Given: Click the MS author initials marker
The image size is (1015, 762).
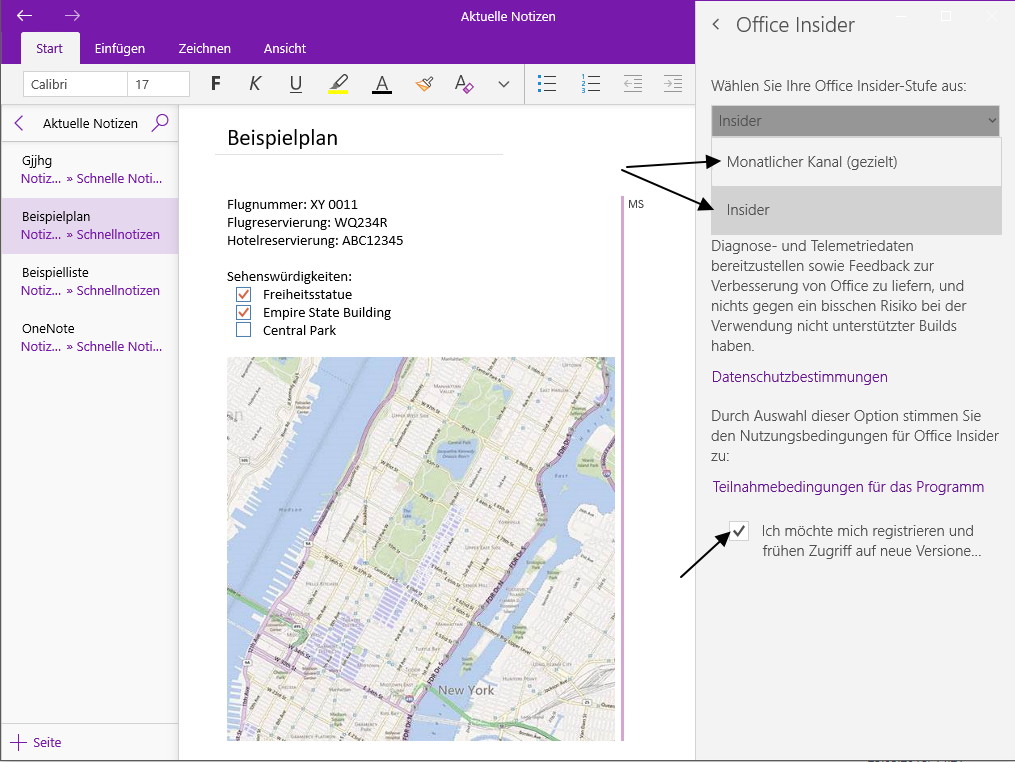Looking at the screenshot, I should click(x=636, y=204).
